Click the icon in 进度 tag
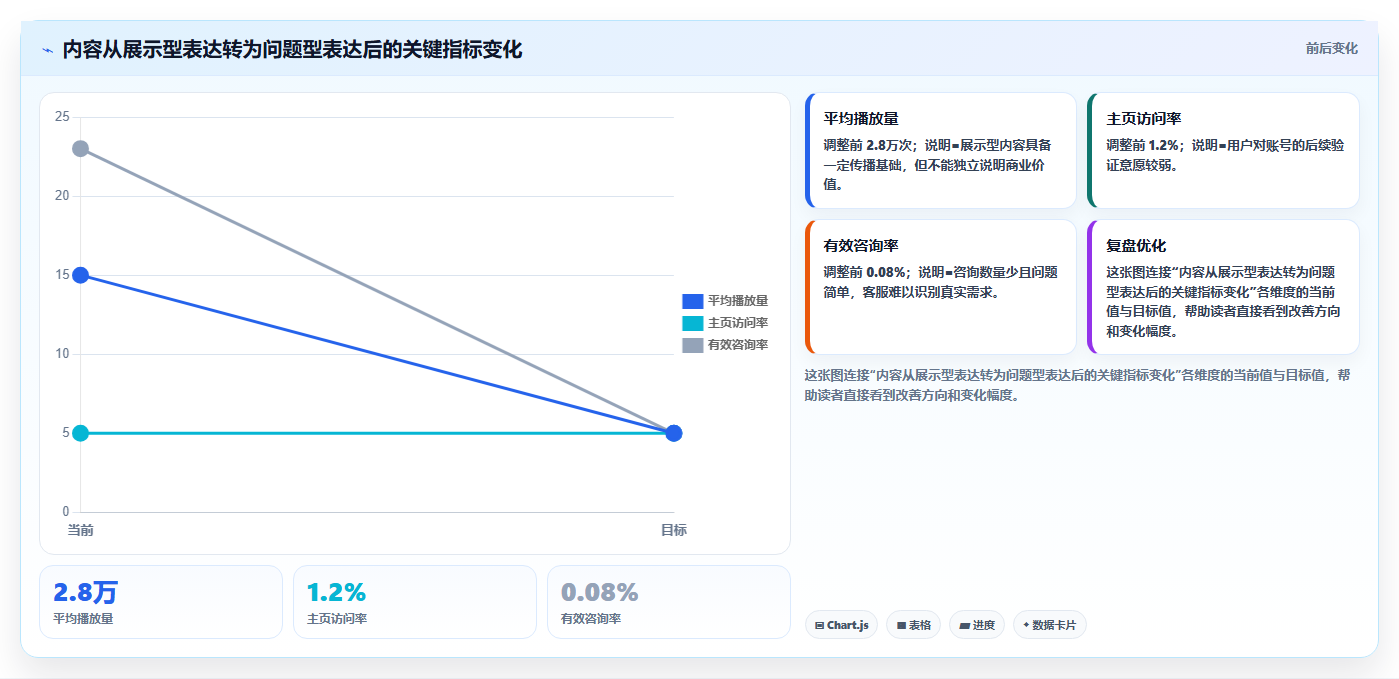The width and height of the screenshot is (1399, 679). (x=964, y=625)
